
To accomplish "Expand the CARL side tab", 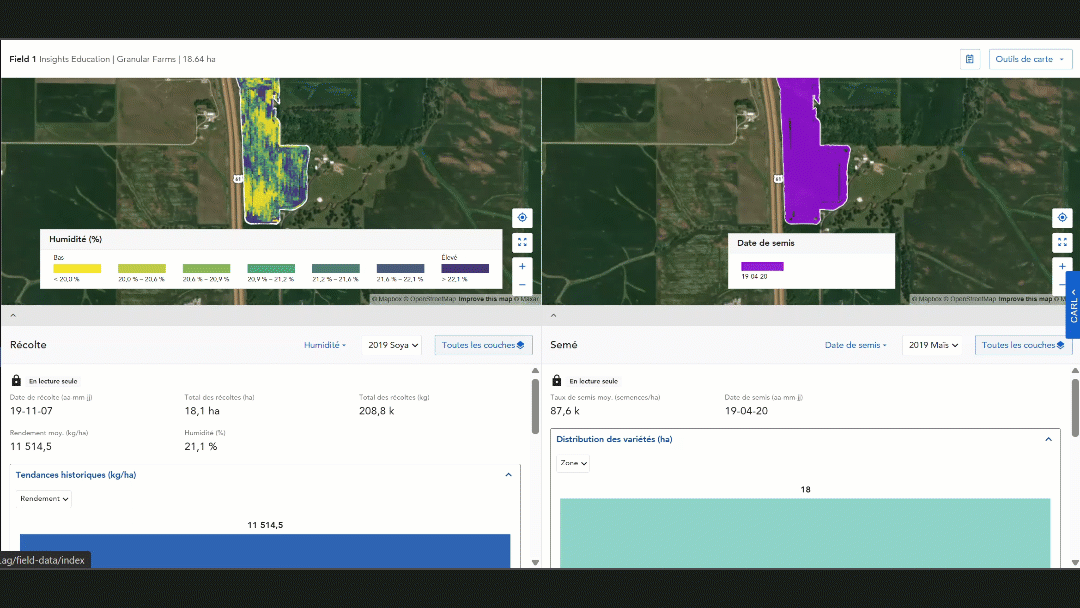I will click(x=1073, y=304).
